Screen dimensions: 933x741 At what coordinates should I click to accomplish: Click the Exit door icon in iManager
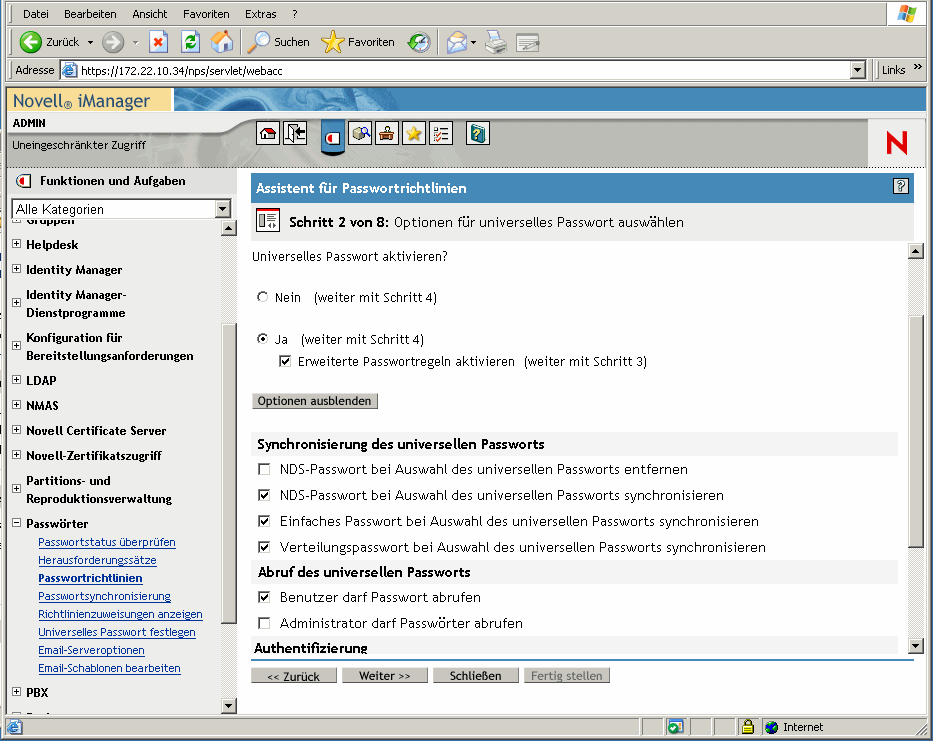(294, 133)
